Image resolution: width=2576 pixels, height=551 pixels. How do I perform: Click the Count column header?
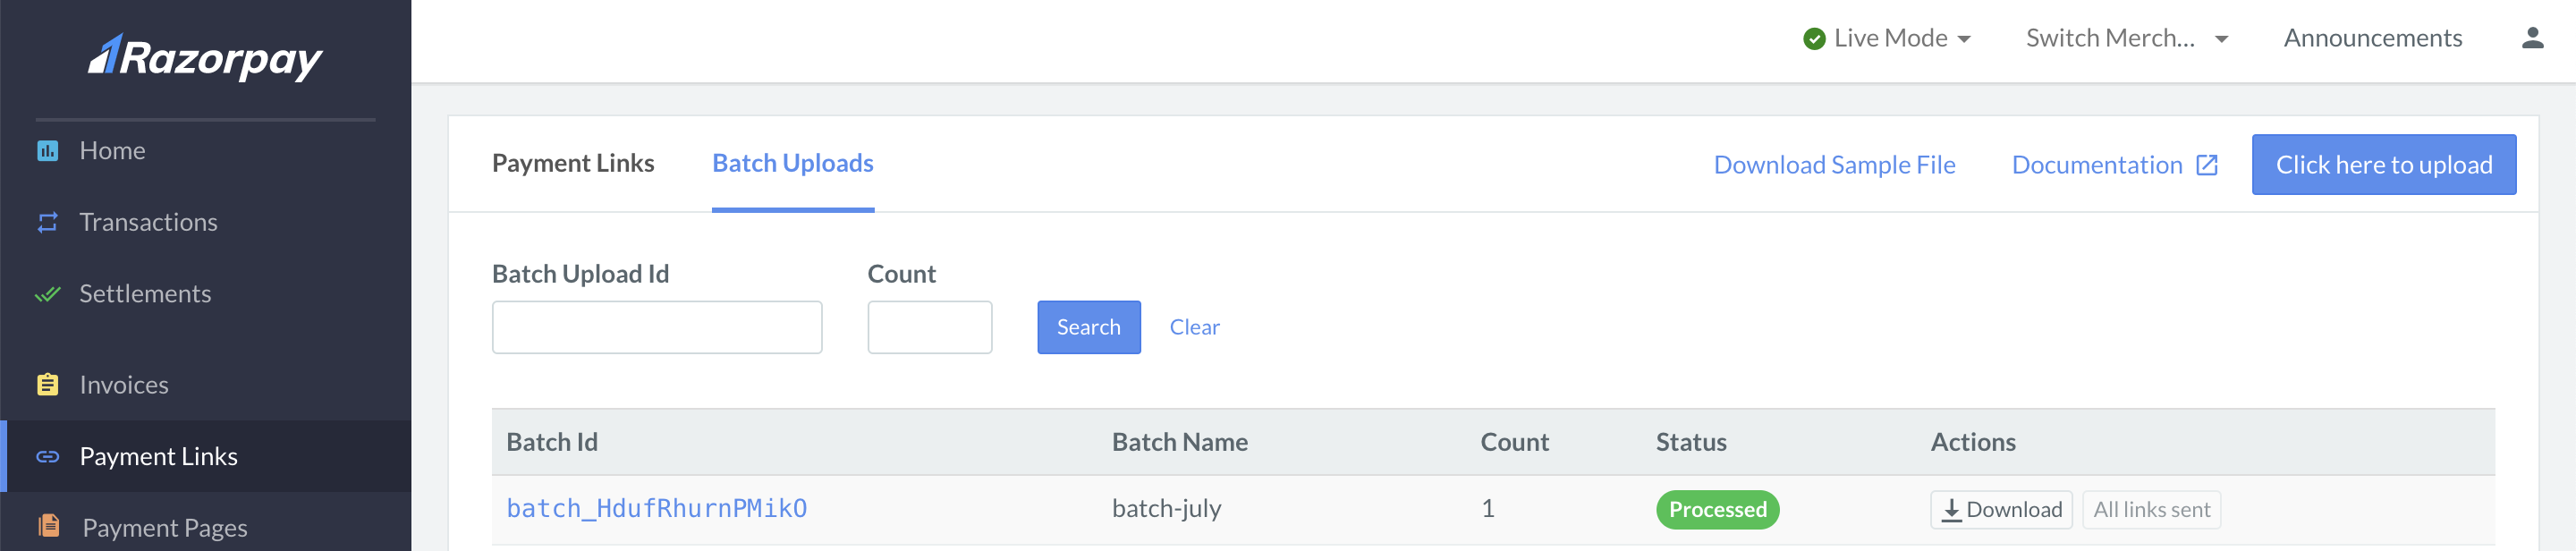pos(1514,442)
